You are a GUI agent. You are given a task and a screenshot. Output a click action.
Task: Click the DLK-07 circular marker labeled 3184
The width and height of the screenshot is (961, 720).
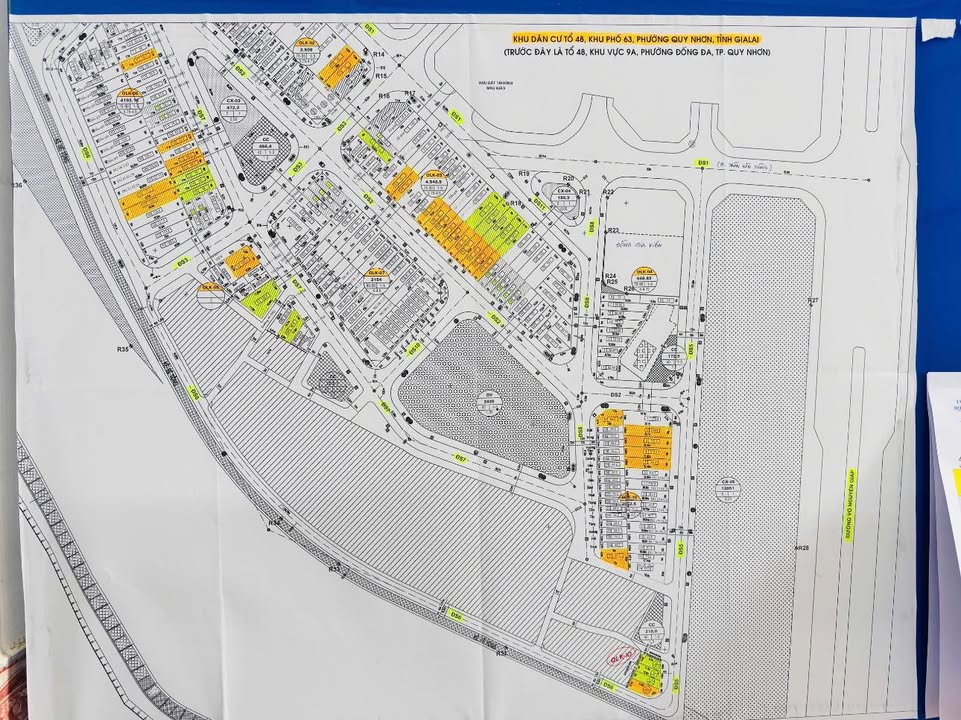tap(376, 277)
